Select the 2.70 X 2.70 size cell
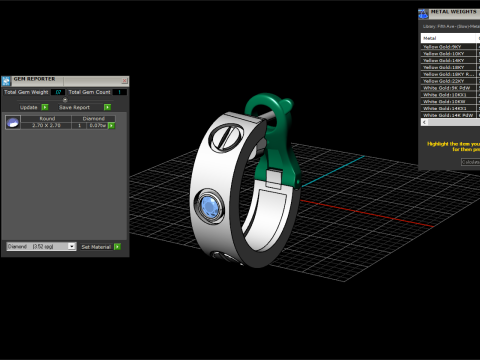The height and width of the screenshot is (360, 480). point(46,126)
